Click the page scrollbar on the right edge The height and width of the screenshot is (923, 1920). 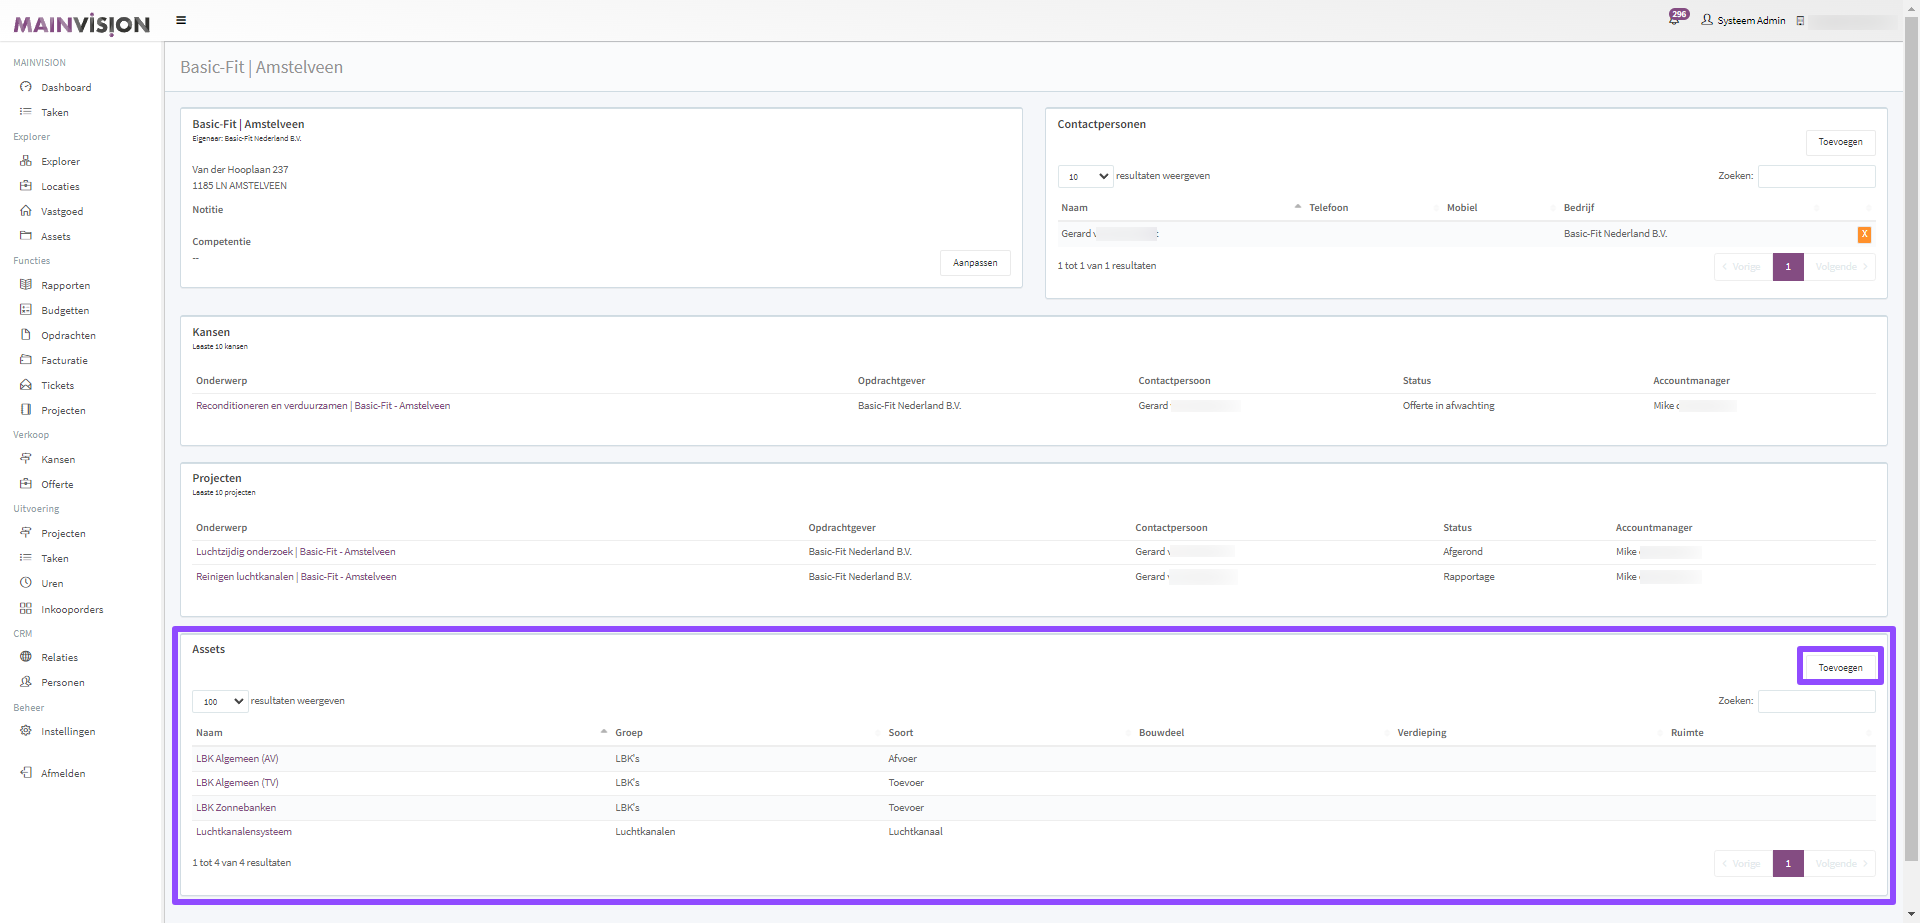[x=1911, y=400]
